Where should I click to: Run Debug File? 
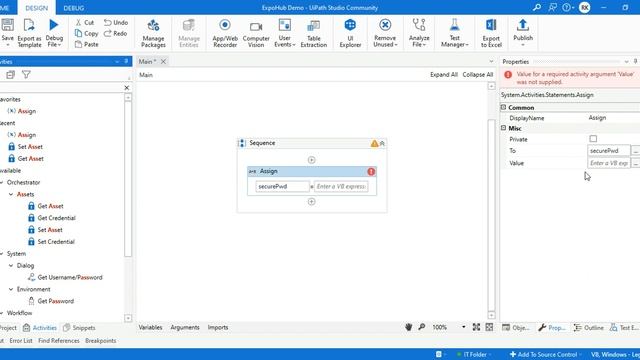(x=54, y=33)
